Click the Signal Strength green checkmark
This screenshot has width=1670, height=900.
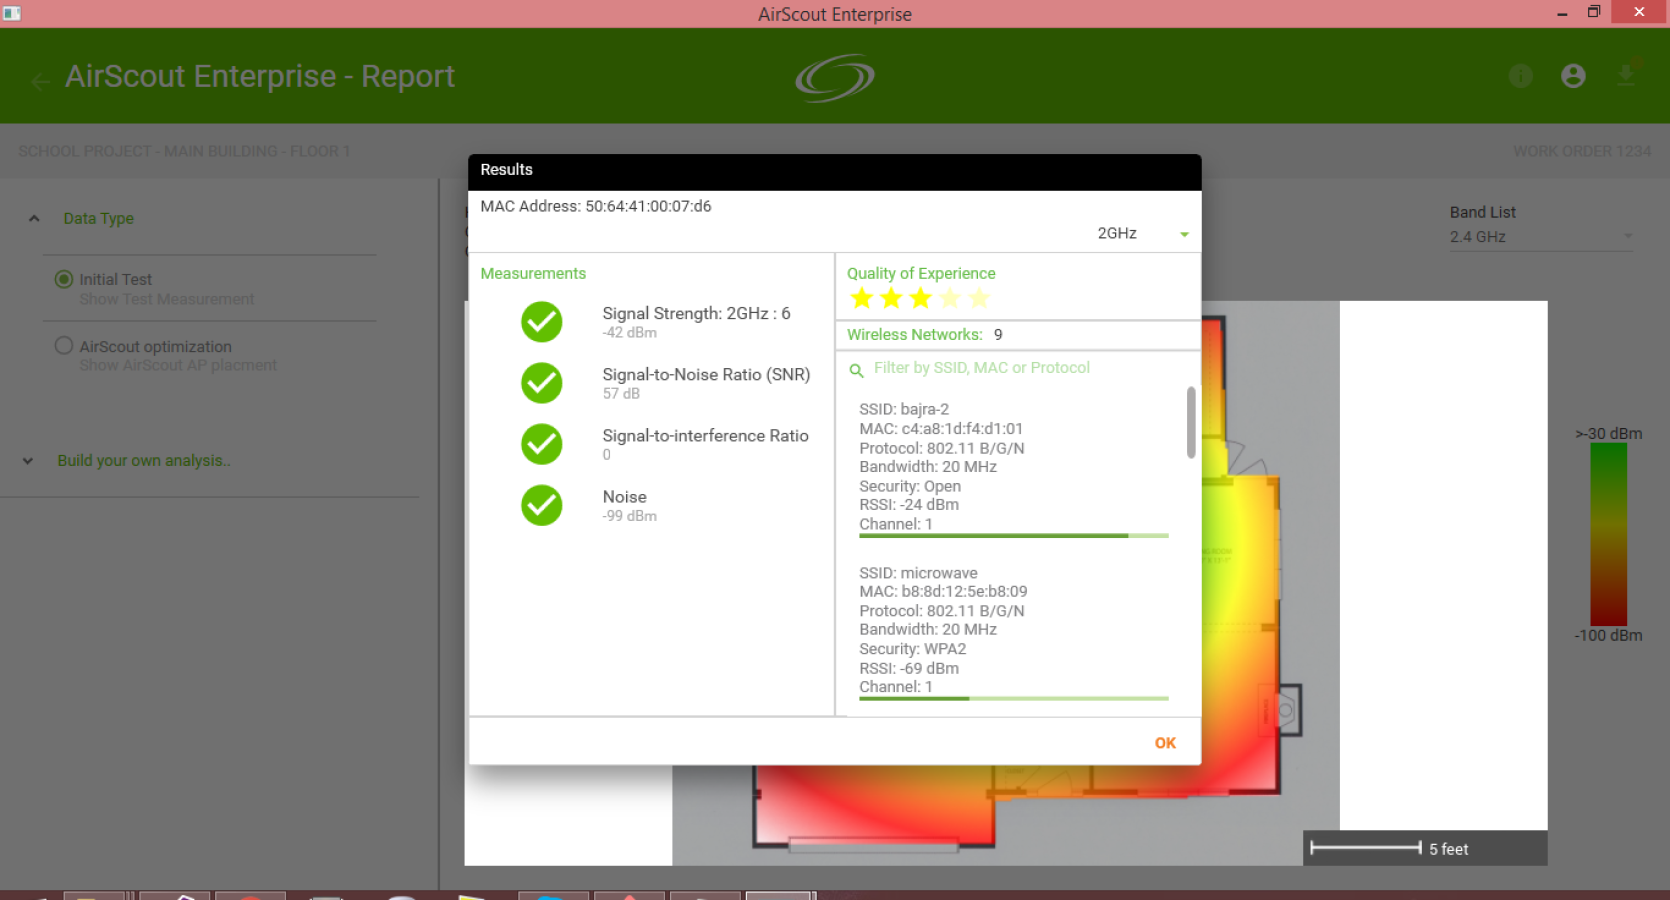click(542, 322)
